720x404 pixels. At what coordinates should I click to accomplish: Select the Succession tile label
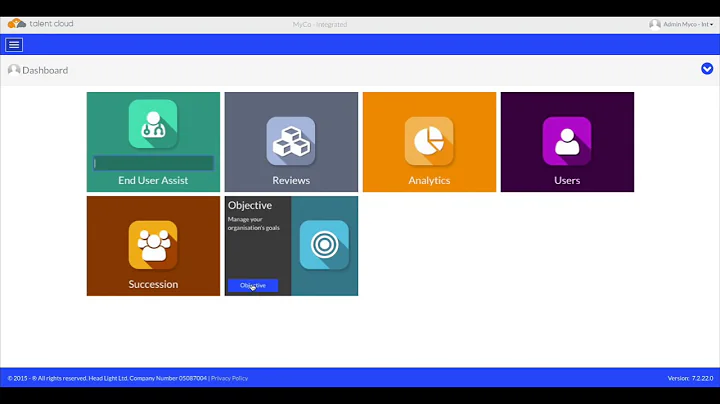pos(153,284)
